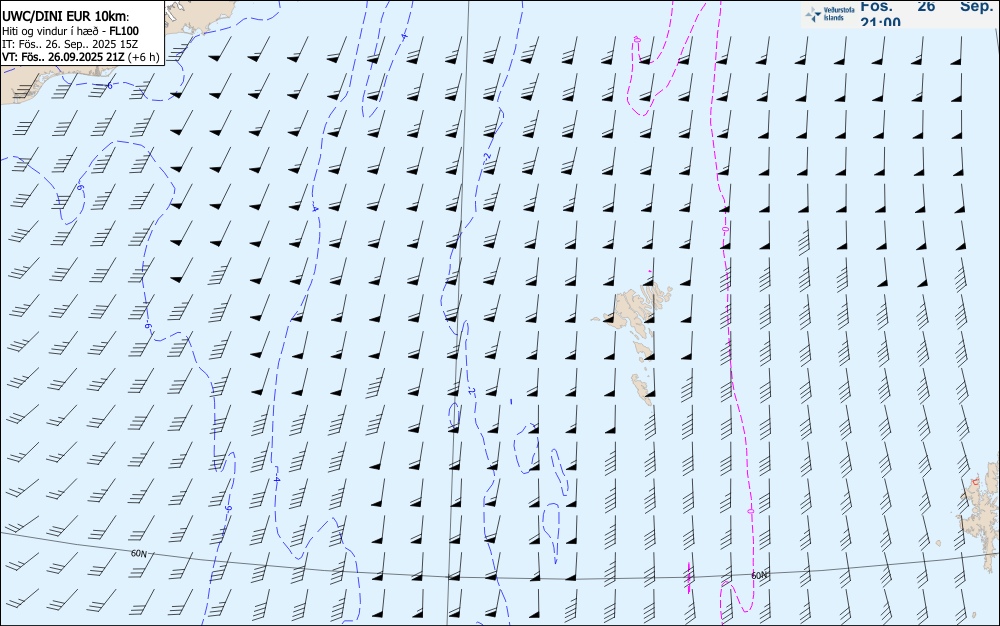Click the day number '26' in the header
Screen dimensions: 1000x626
[927, 6]
